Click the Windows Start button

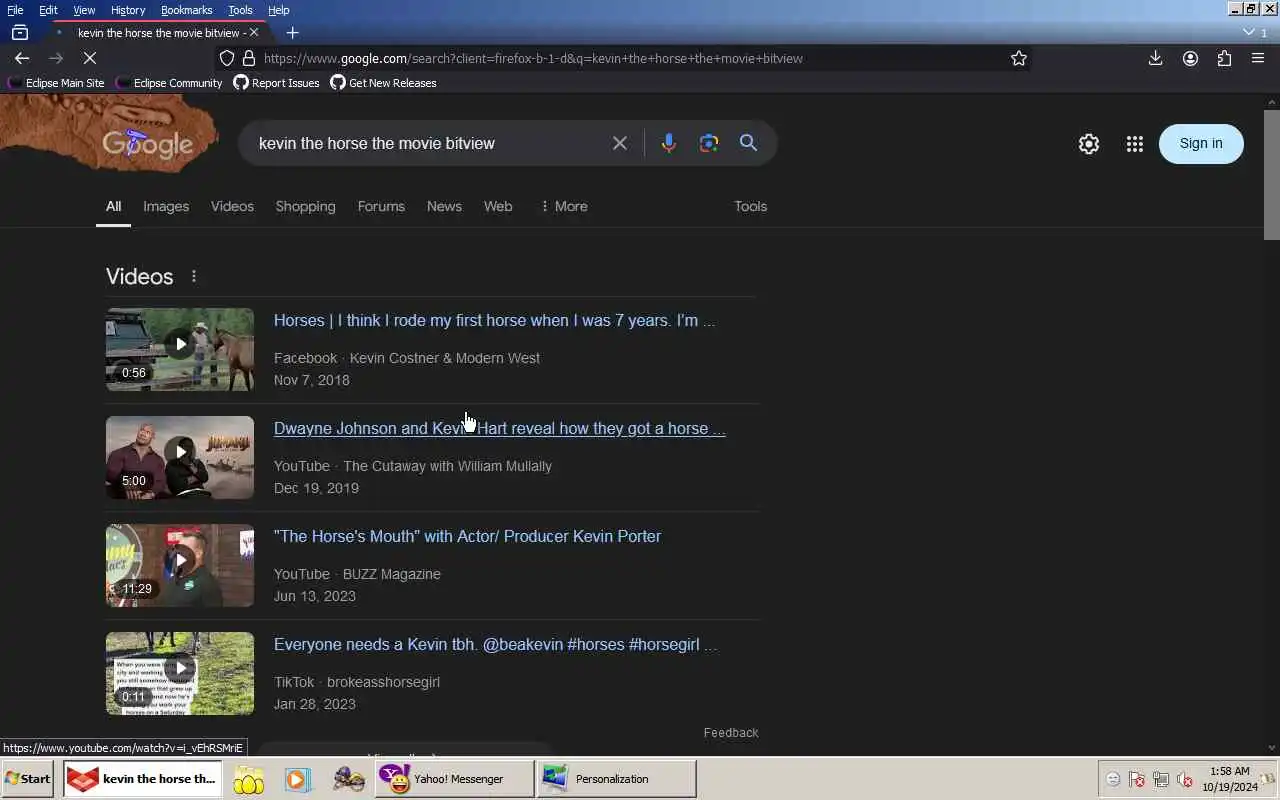(28, 779)
